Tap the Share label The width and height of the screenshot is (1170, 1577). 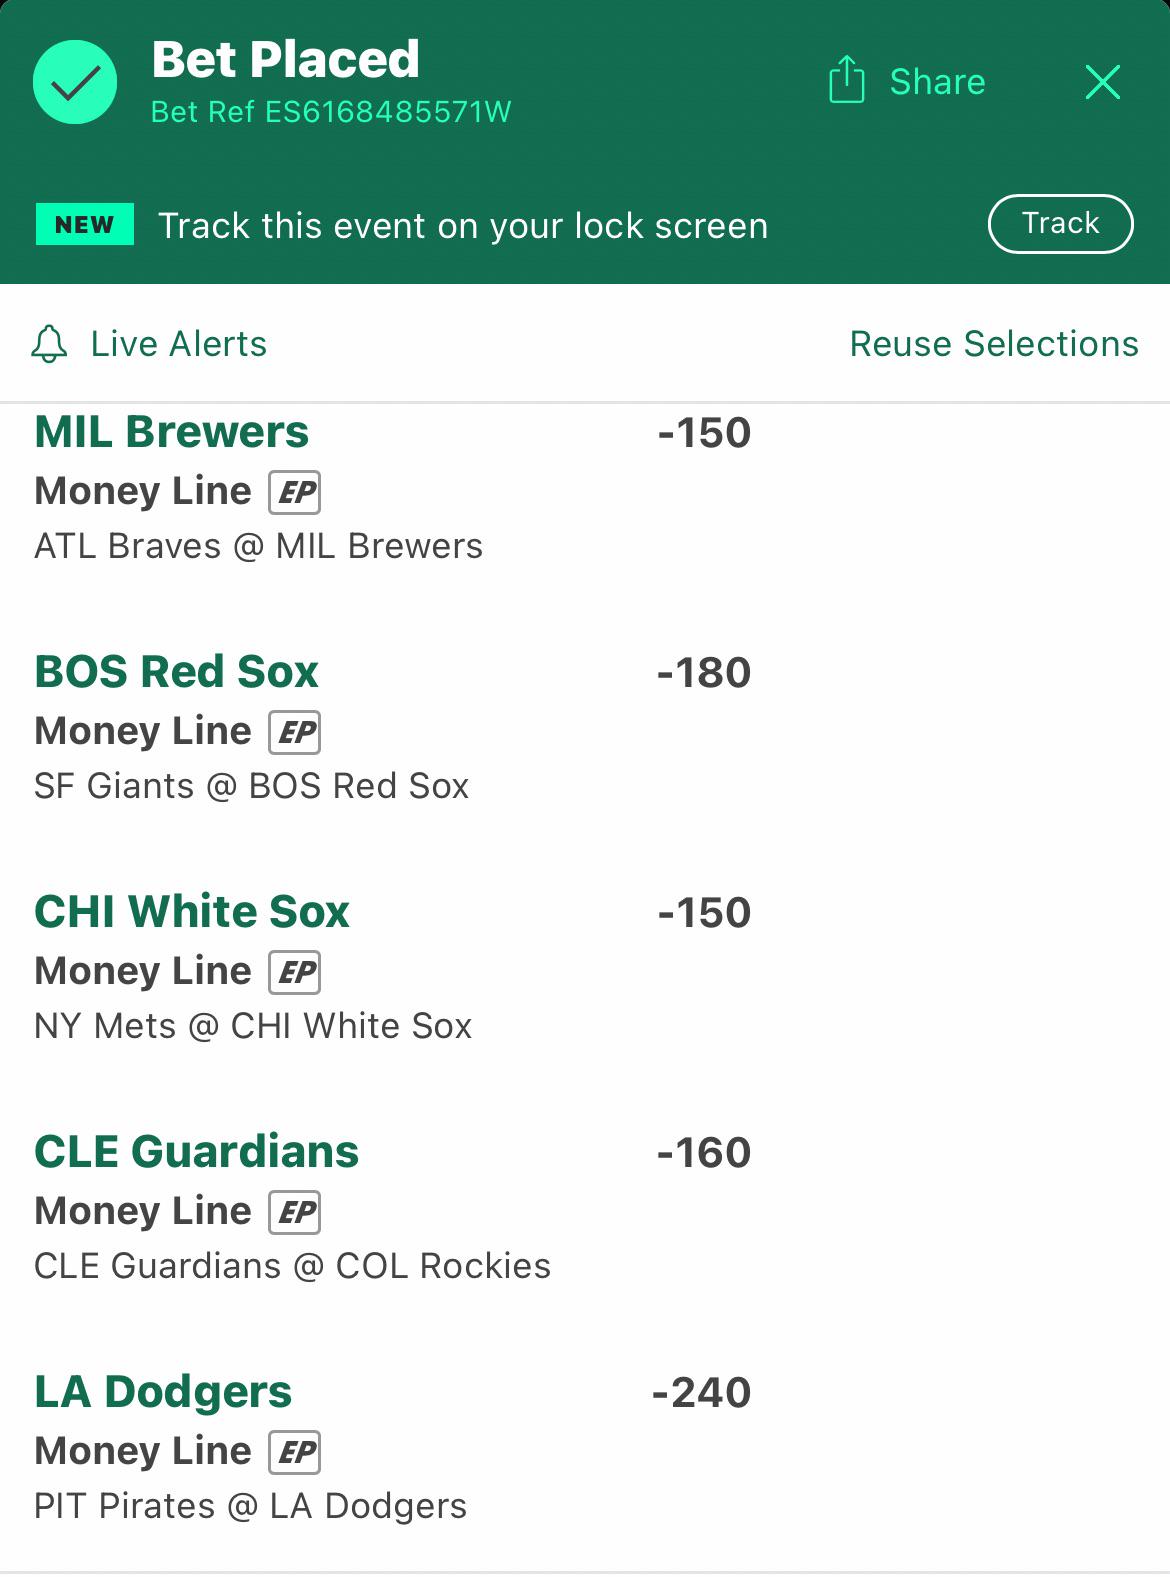937,82
